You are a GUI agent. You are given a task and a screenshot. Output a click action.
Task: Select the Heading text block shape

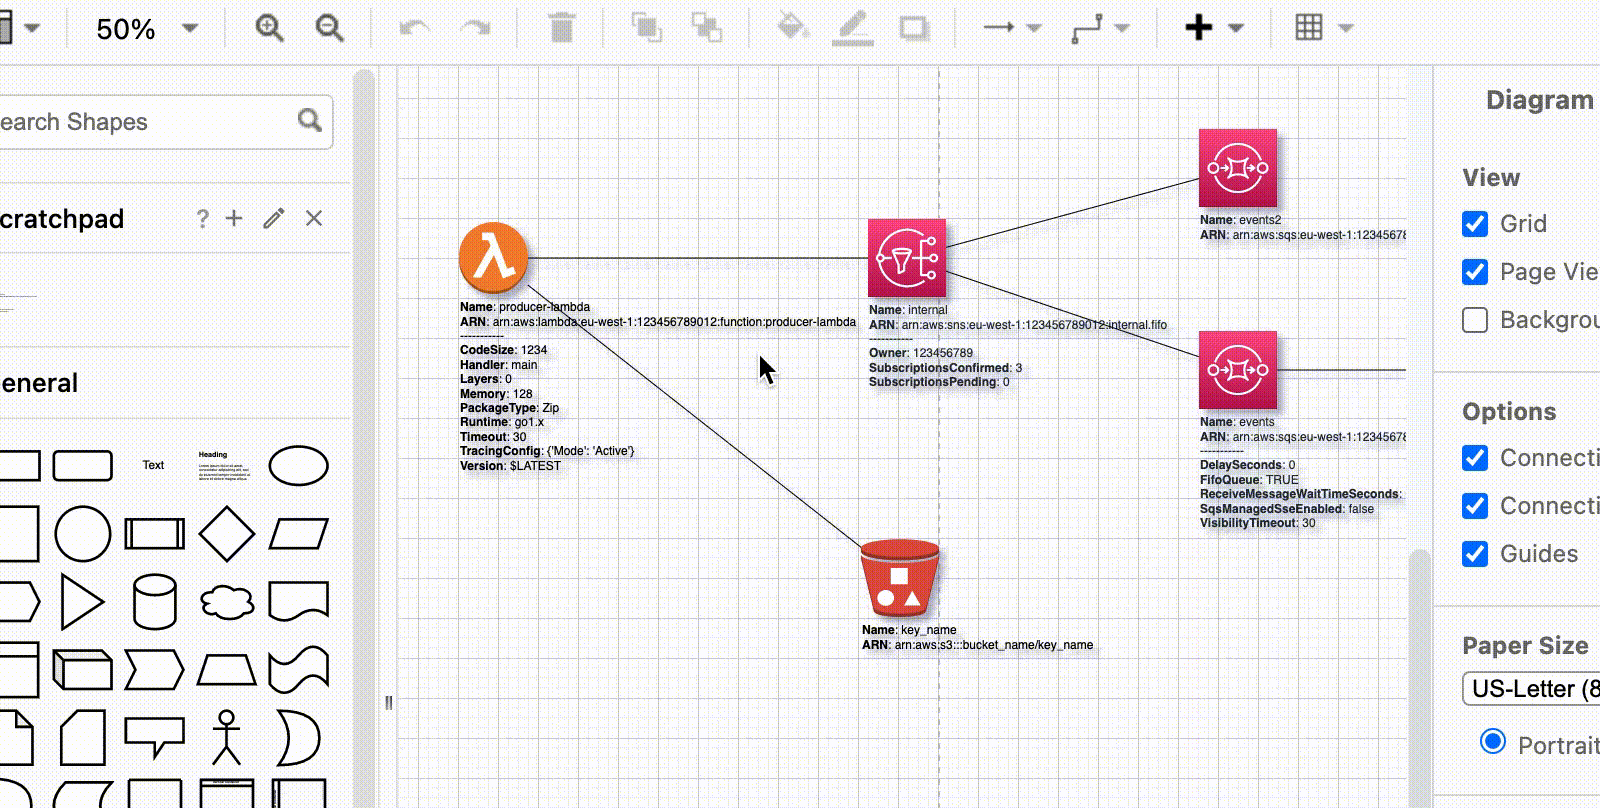tap(225, 466)
